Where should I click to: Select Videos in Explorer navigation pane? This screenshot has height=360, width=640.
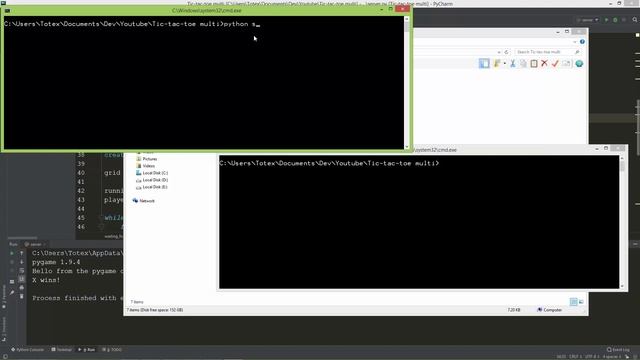(x=145, y=166)
